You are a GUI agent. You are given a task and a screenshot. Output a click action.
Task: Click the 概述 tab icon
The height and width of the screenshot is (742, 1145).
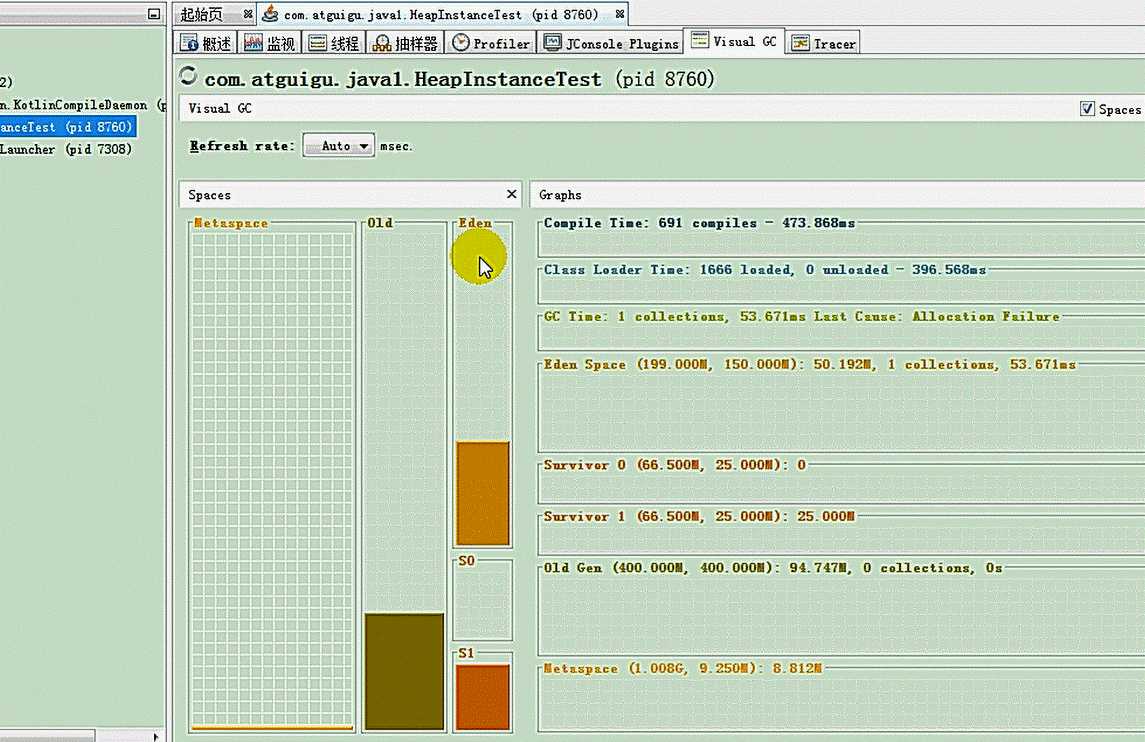point(189,43)
